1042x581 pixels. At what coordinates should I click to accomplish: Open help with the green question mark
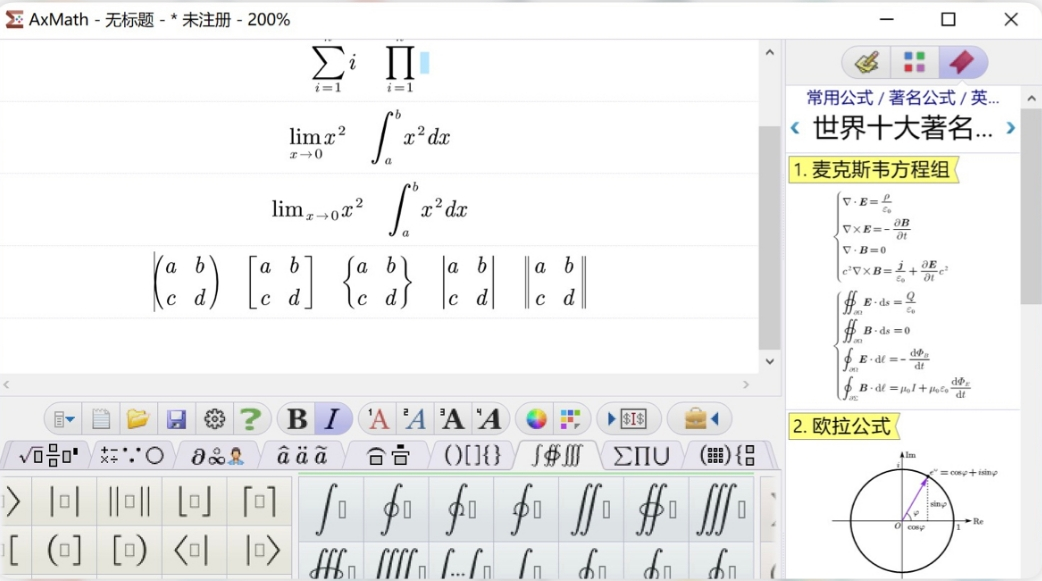[x=250, y=419]
